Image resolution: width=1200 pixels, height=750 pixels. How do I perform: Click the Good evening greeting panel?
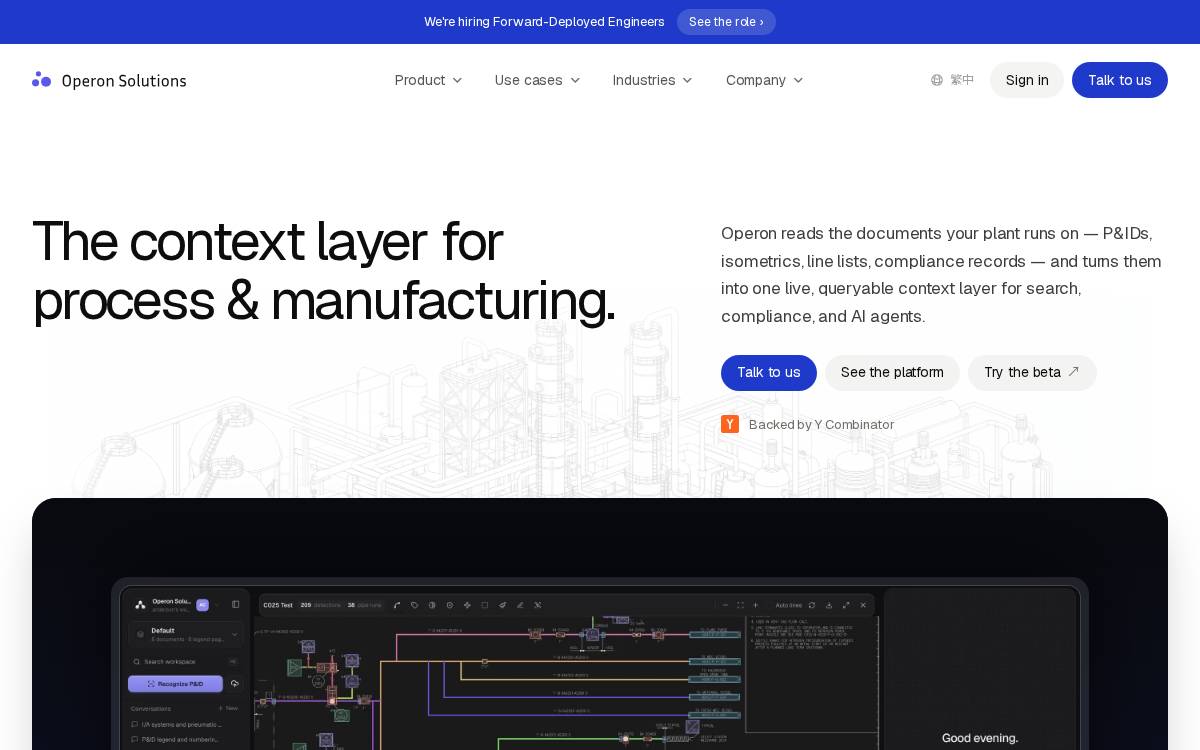(980, 669)
